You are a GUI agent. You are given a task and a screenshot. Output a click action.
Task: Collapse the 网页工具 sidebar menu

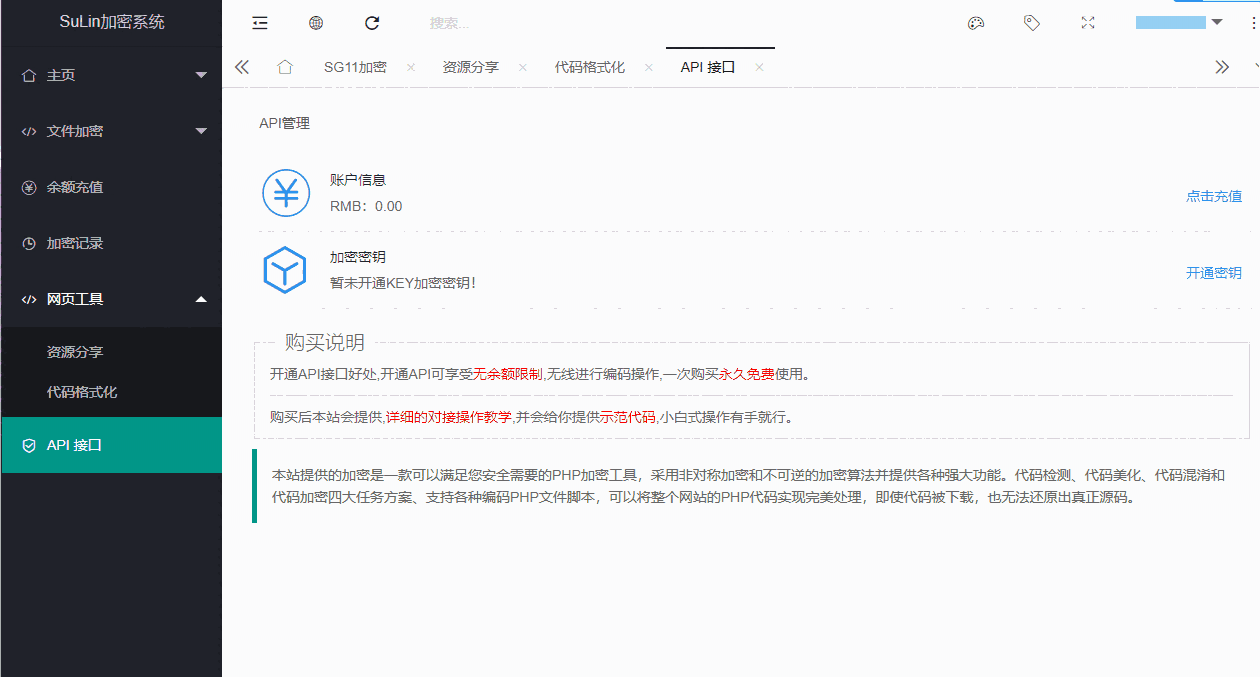pos(111,299)
